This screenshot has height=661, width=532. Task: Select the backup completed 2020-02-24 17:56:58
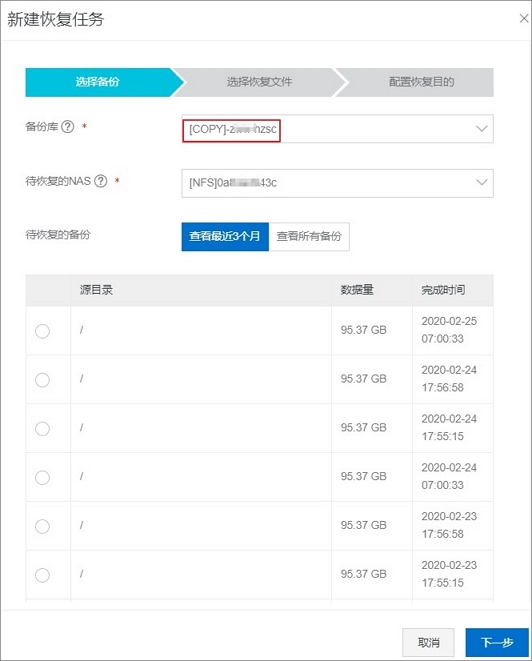(42, 380)
